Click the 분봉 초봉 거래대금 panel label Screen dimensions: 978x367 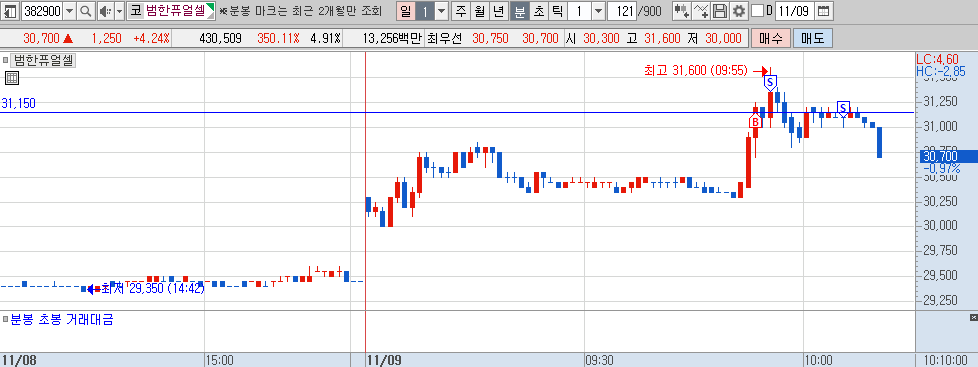click(62, 320)
